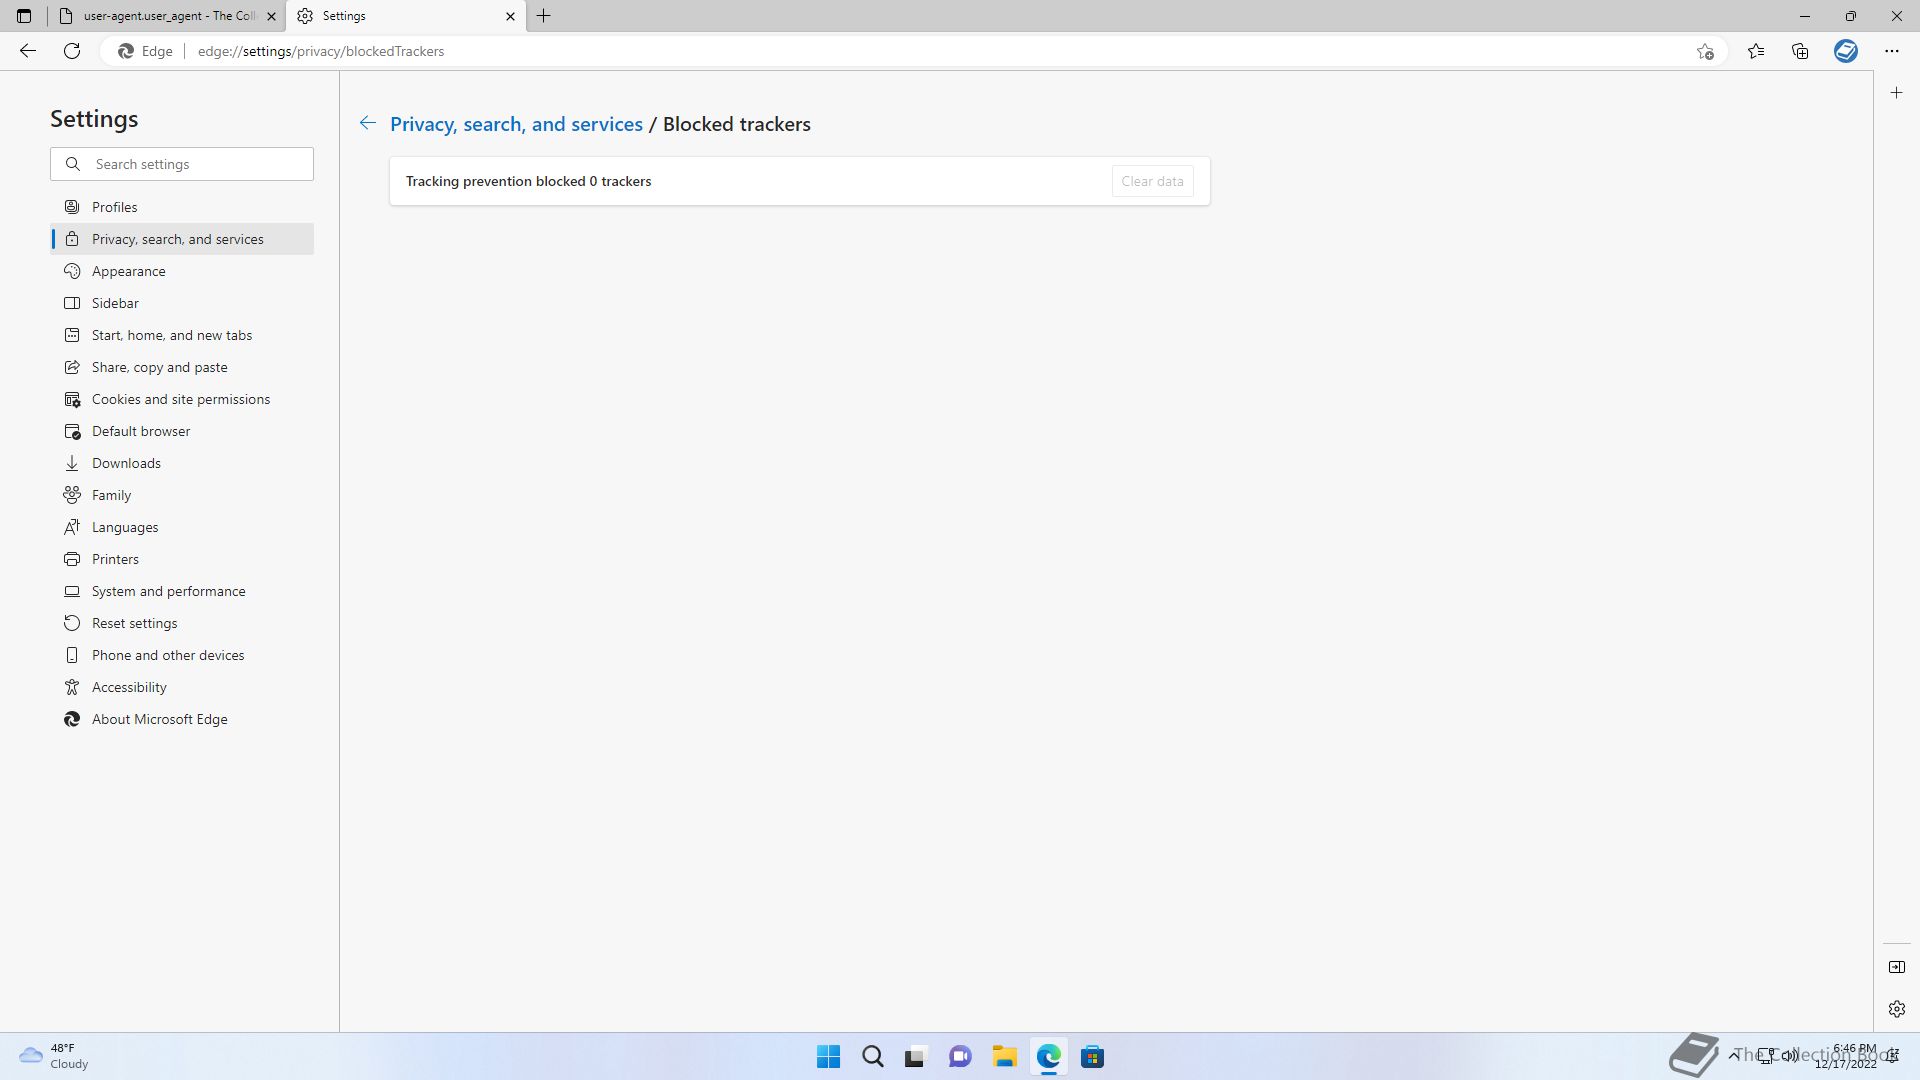Open Reset settings section
The width and height of the screenshot is (1920, 1080).
point(182,623)
